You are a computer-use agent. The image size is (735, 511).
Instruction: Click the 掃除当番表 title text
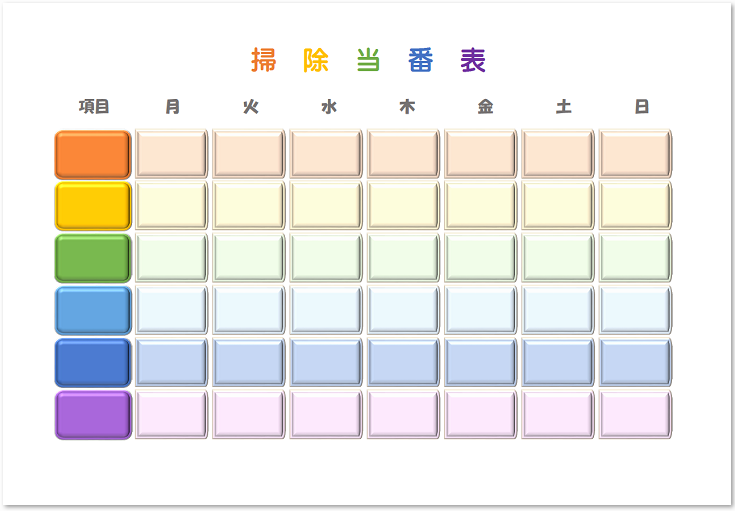367,60
